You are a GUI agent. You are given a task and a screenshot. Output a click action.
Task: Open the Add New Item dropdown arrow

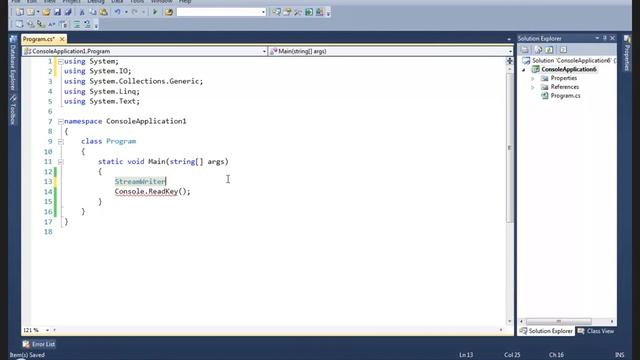tap(38, 12)
